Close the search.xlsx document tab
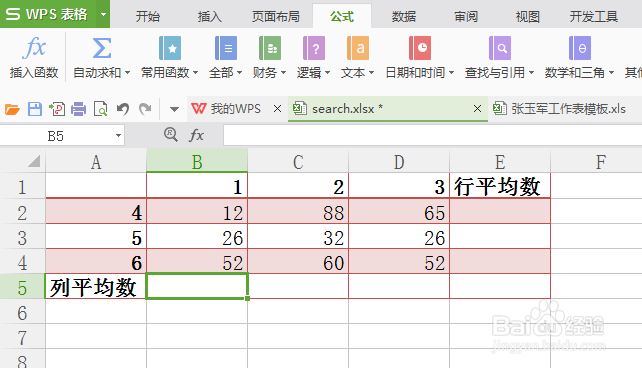This screenshot has height=368, width=642. [x=477, y=108]
